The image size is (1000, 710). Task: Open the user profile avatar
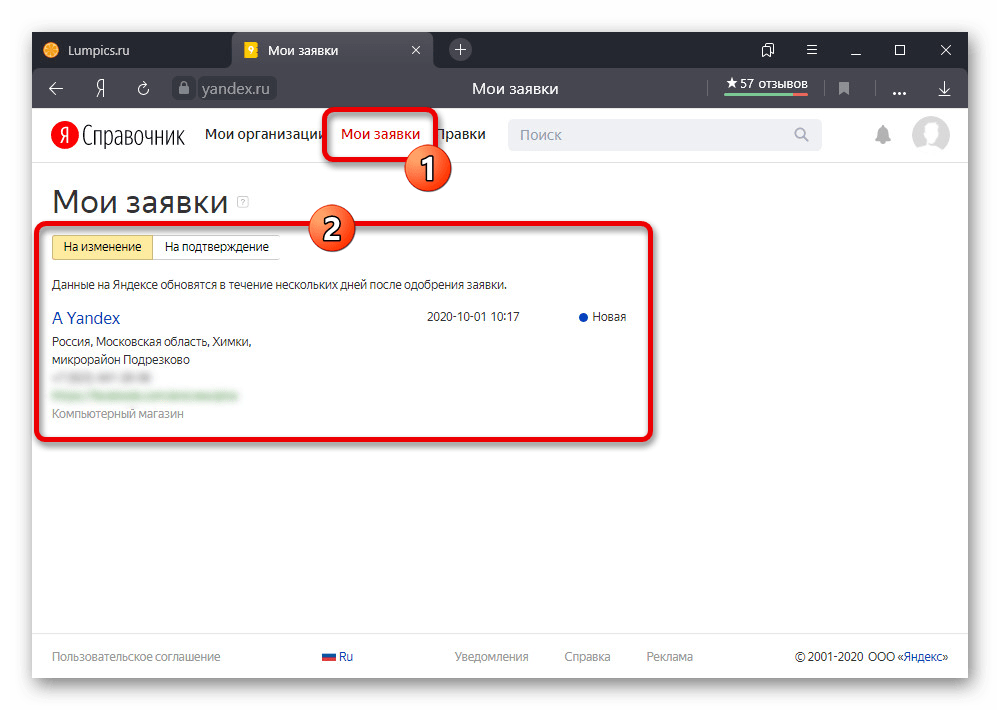click(x=930, y=135)
